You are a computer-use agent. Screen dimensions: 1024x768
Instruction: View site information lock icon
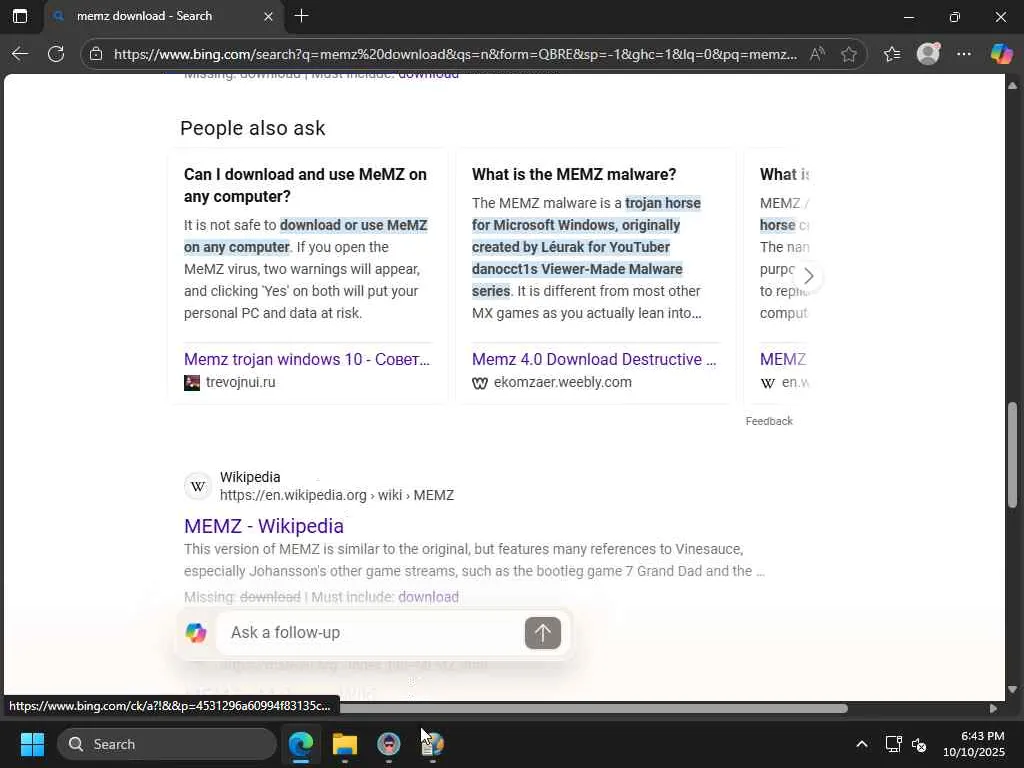click(96, 54)
